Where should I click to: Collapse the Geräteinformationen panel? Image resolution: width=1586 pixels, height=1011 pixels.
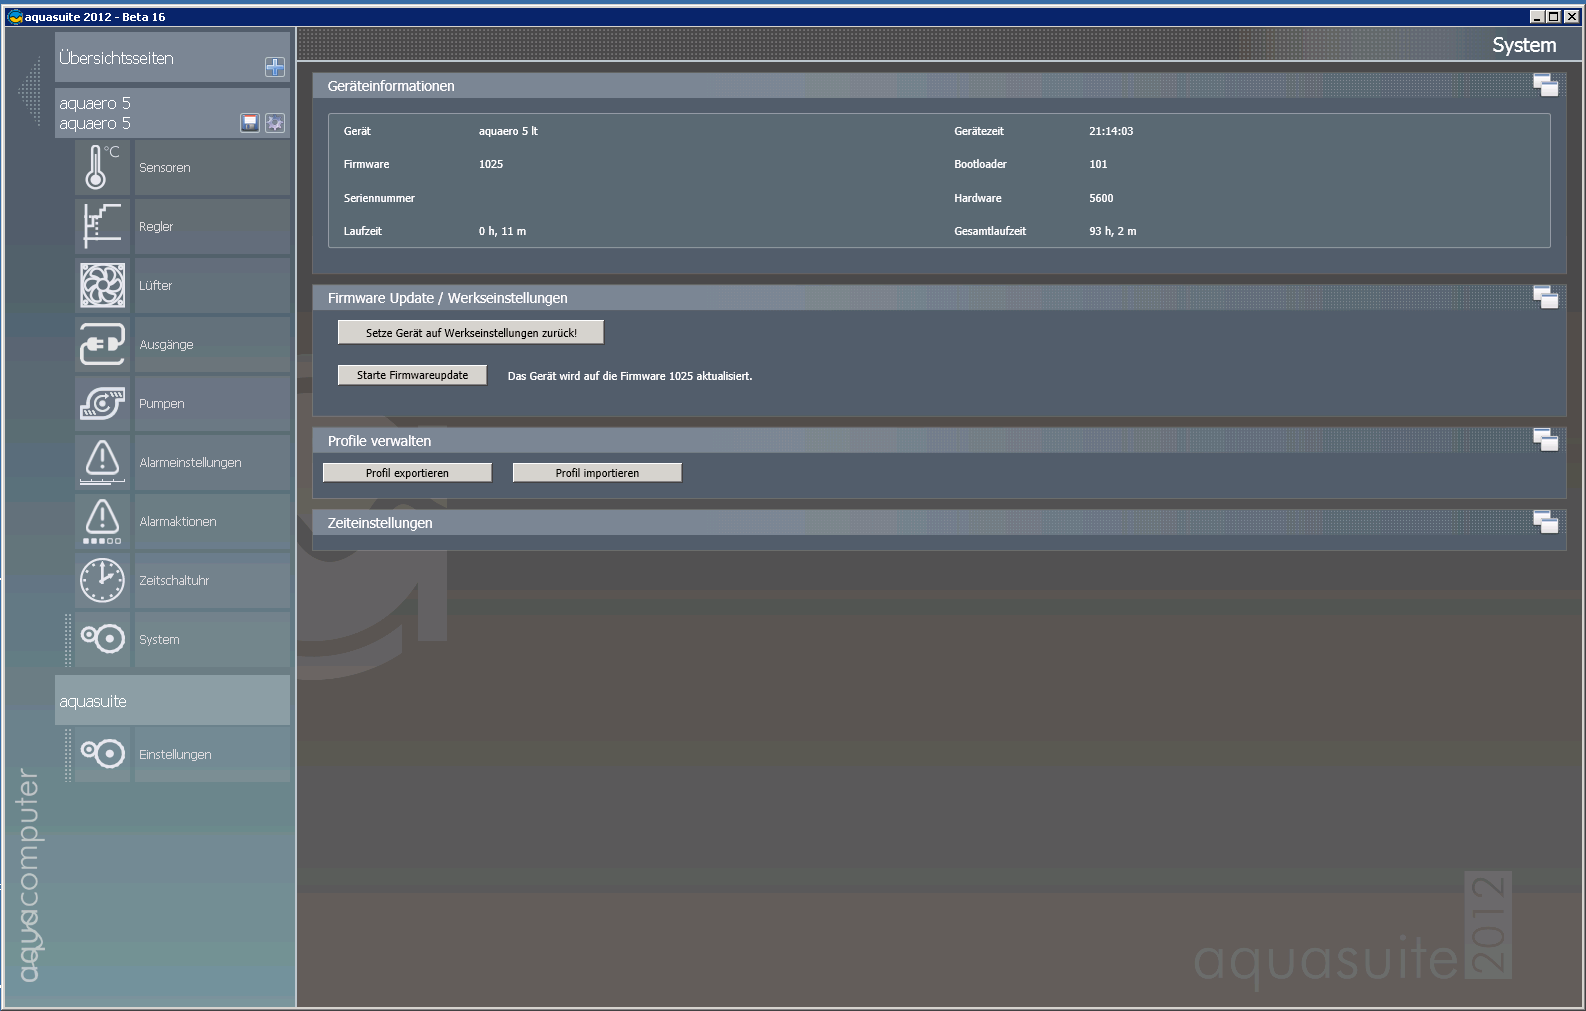click(1545, 86)
